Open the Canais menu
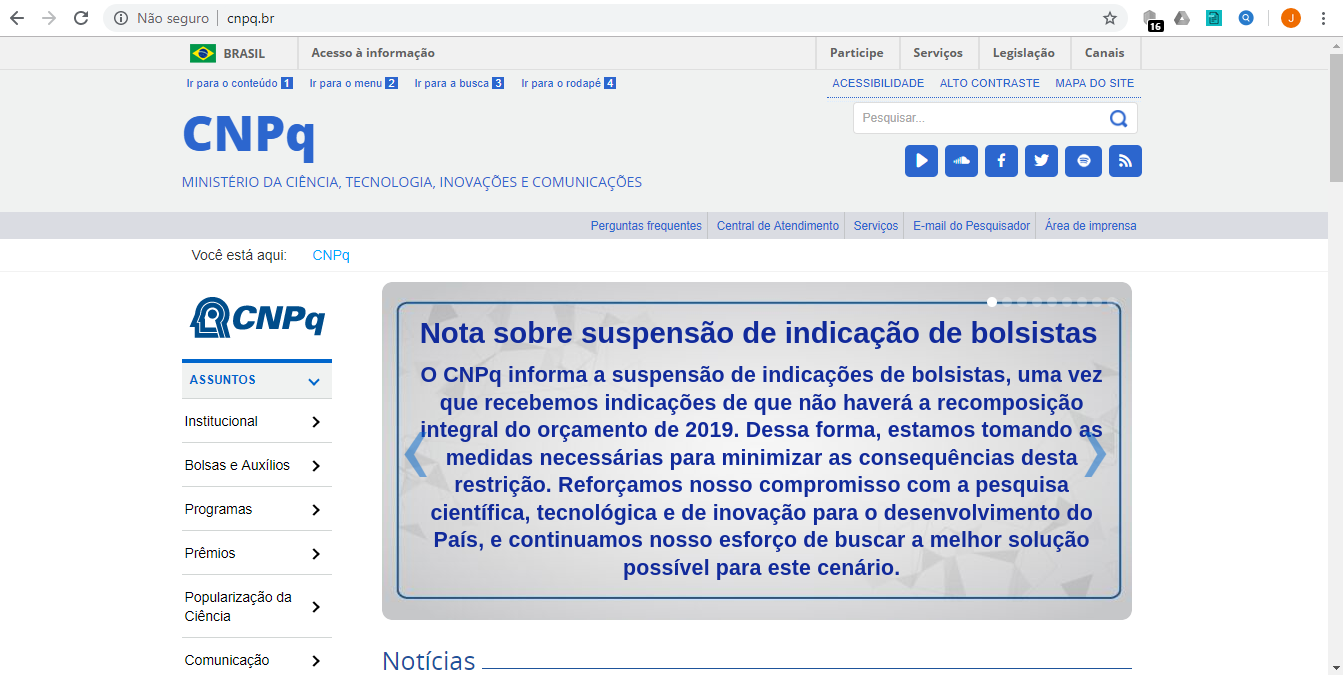 point(1105,53)
